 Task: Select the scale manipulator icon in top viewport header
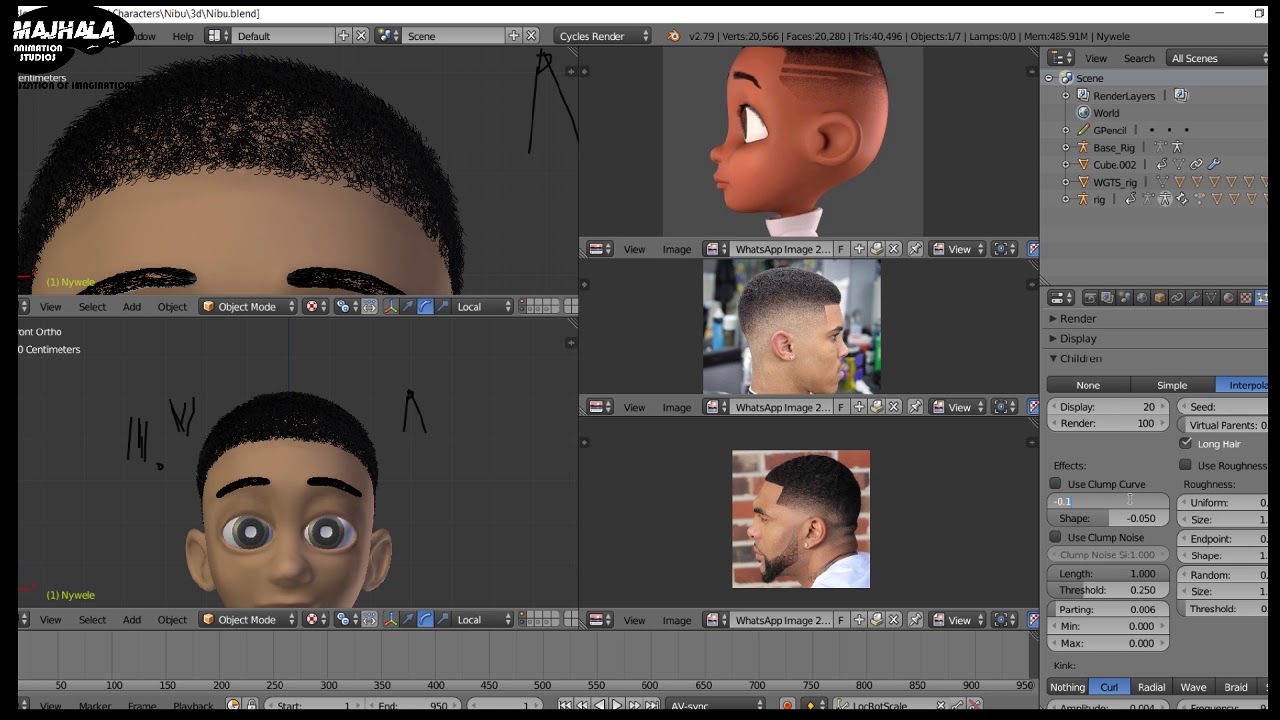442,307
